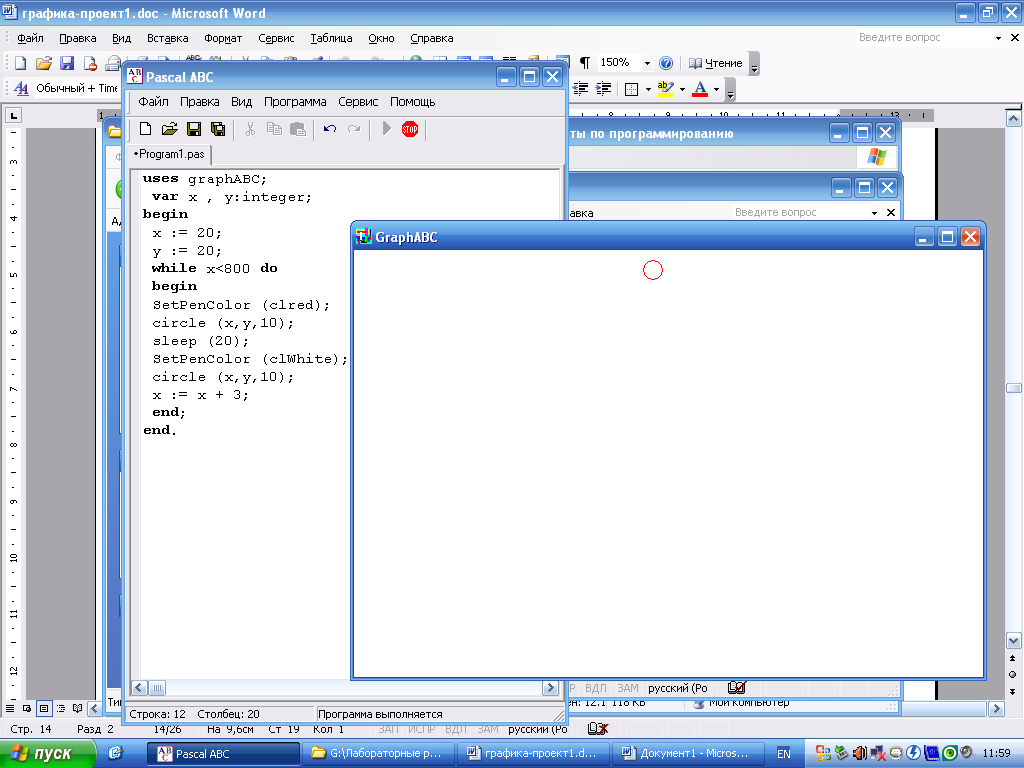
Task: Open Word's Справка menu
Action: click(432, 38)
